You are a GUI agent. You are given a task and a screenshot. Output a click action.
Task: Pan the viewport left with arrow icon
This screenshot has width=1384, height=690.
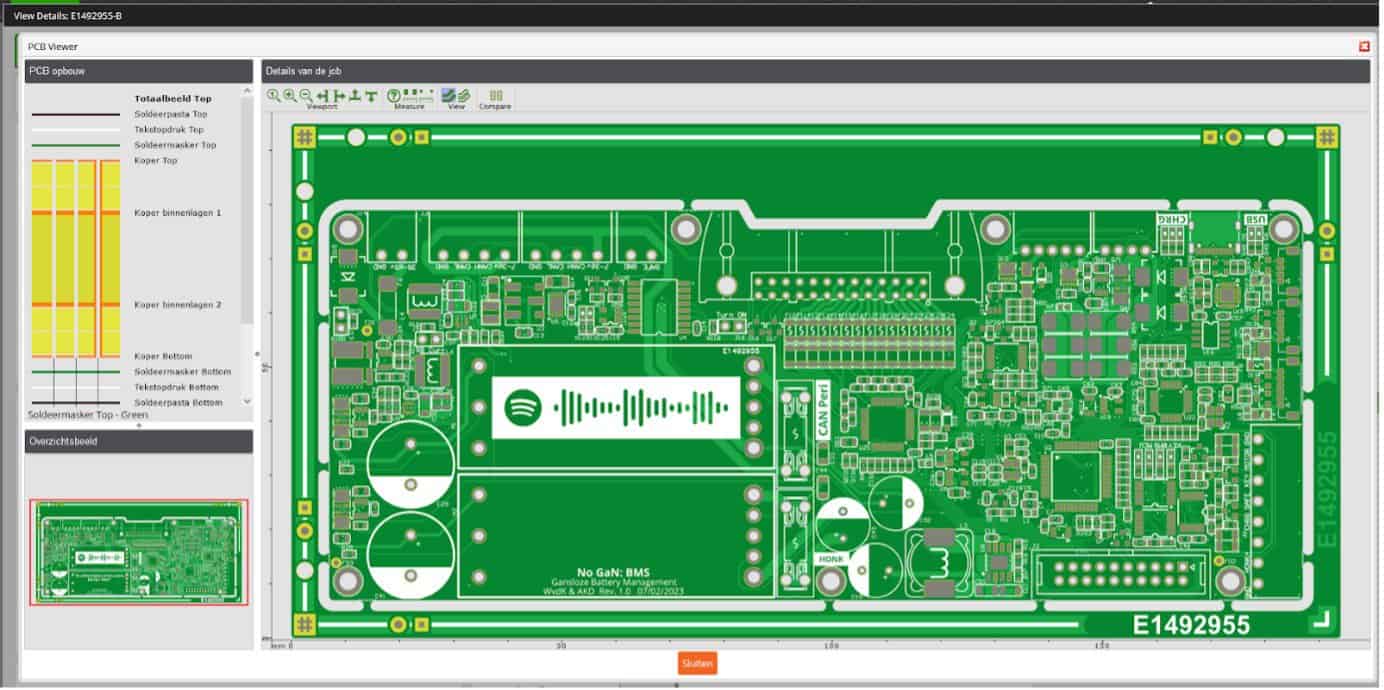click(x=322, y=95)
